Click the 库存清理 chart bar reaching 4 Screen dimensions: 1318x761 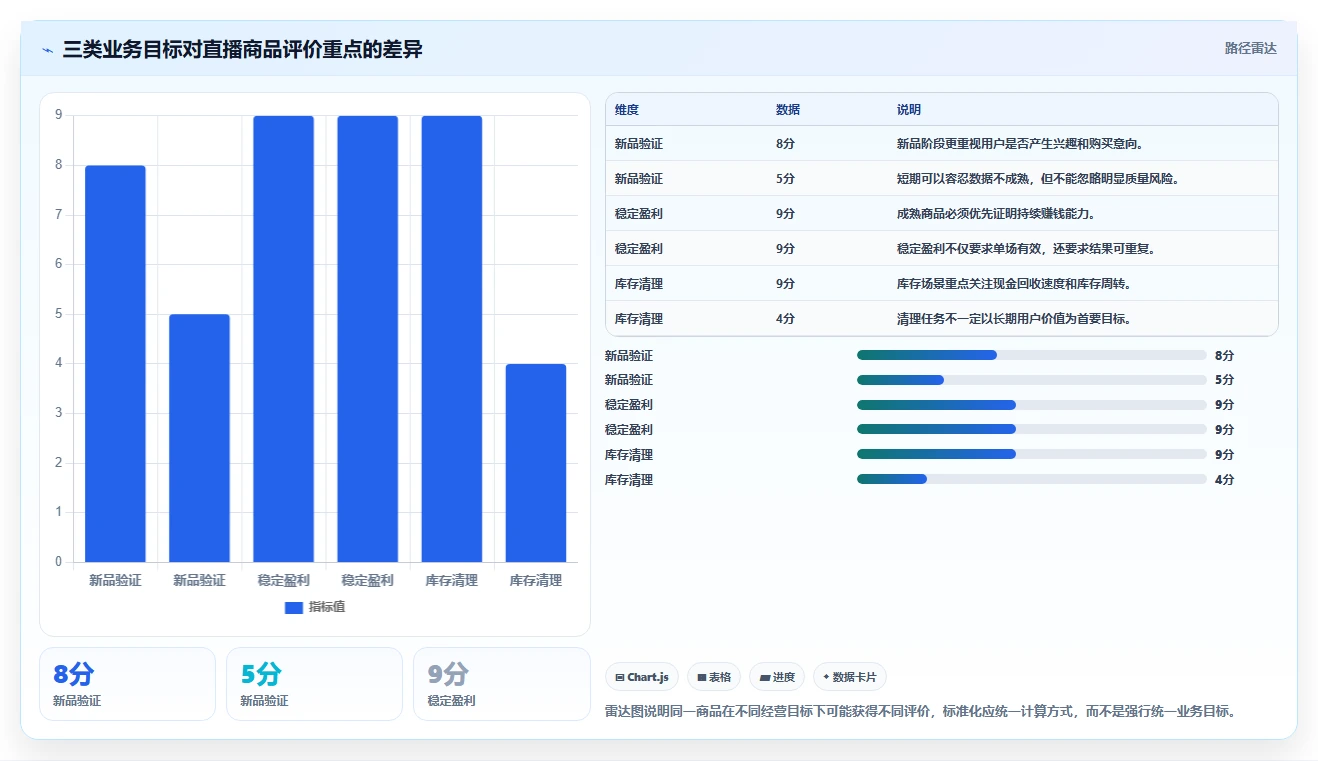535,463
